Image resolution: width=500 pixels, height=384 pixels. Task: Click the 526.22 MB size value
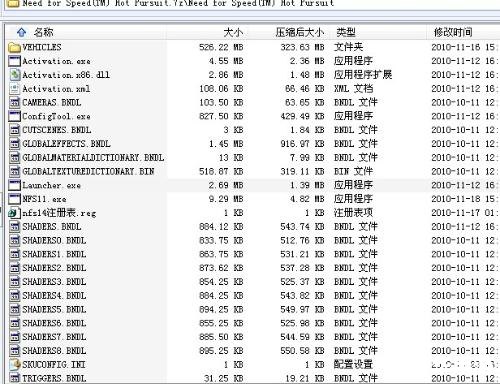point(221,47)
